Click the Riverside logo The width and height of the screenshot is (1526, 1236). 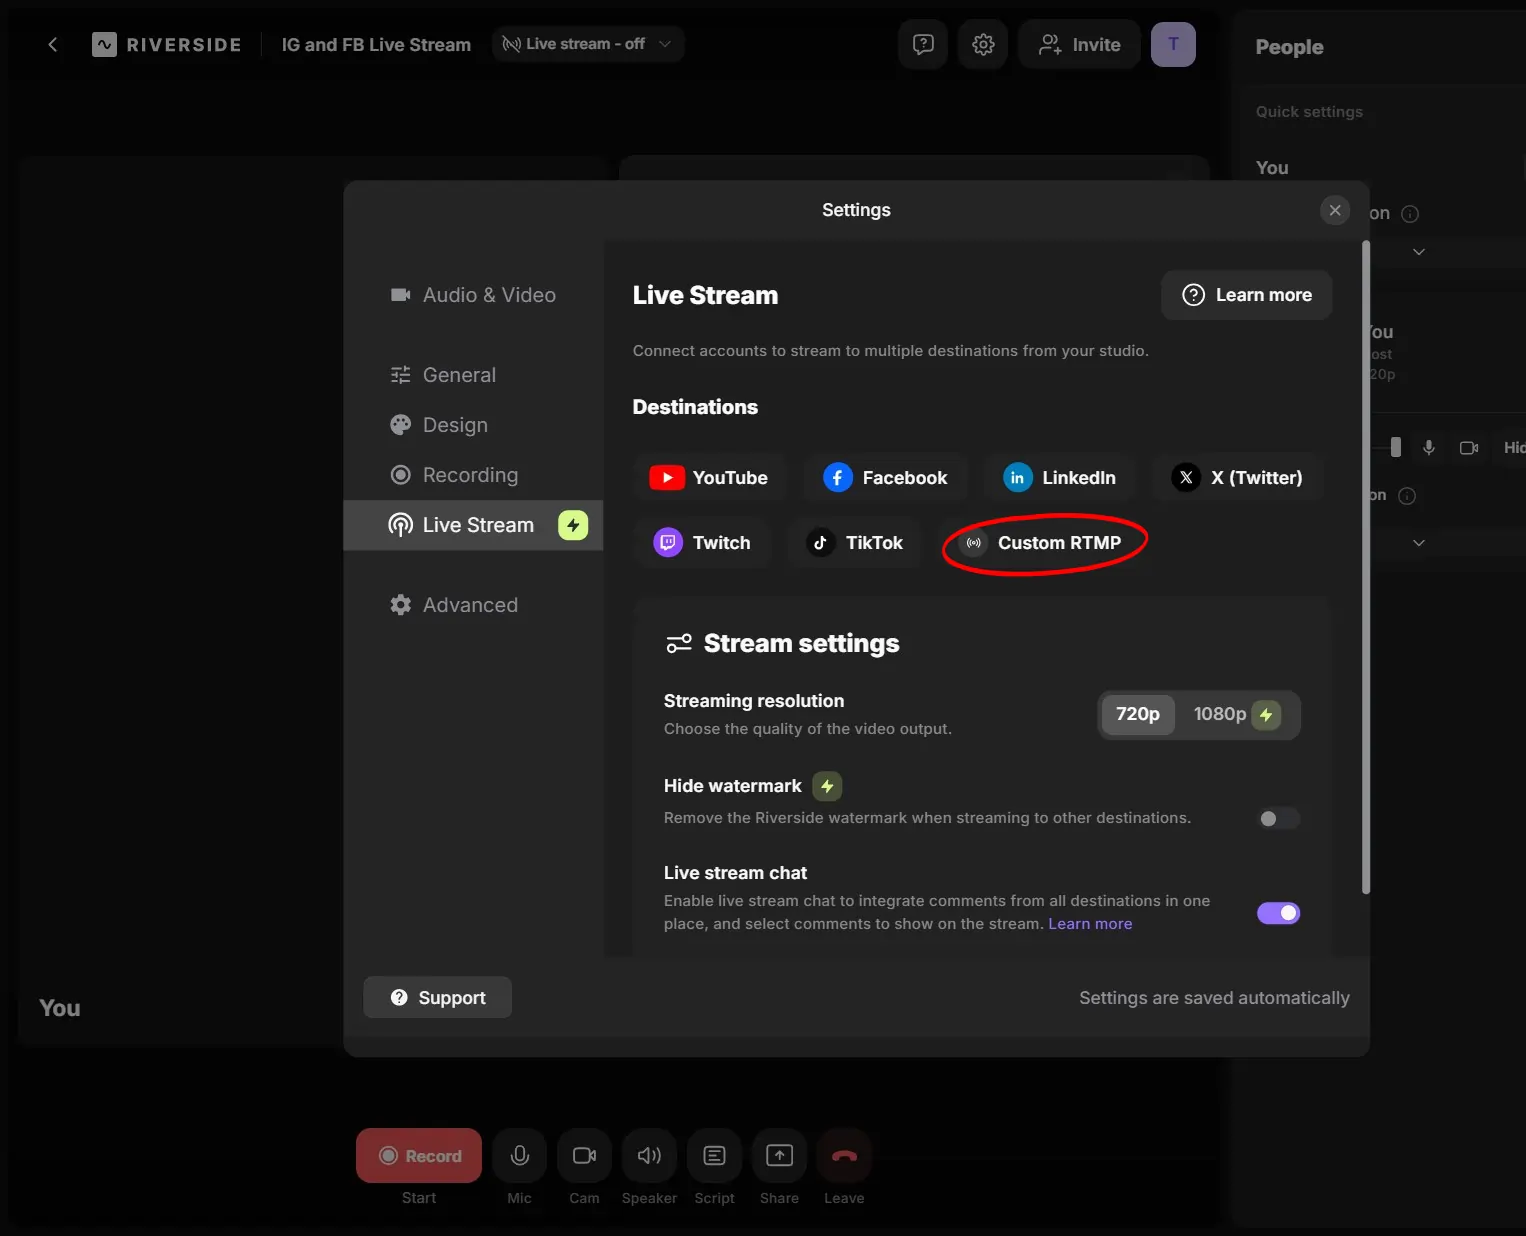point(167,44)
